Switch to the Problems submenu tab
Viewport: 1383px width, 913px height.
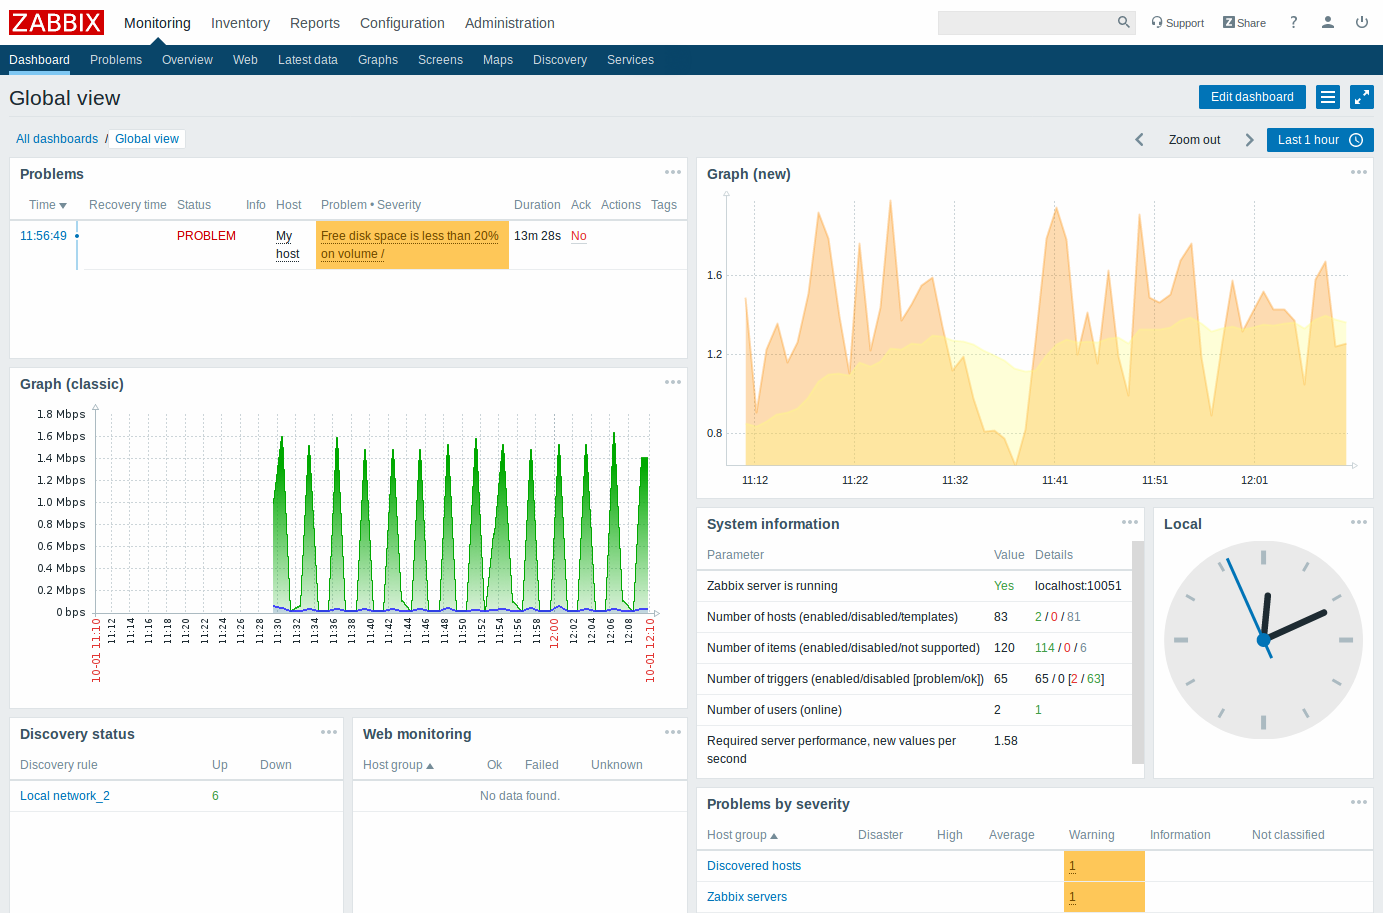pos(116,60)
